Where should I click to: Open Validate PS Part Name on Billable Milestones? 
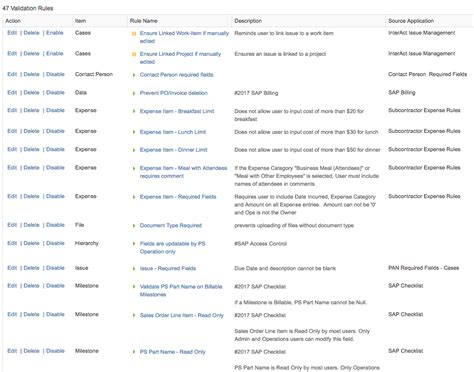point(181,291)
